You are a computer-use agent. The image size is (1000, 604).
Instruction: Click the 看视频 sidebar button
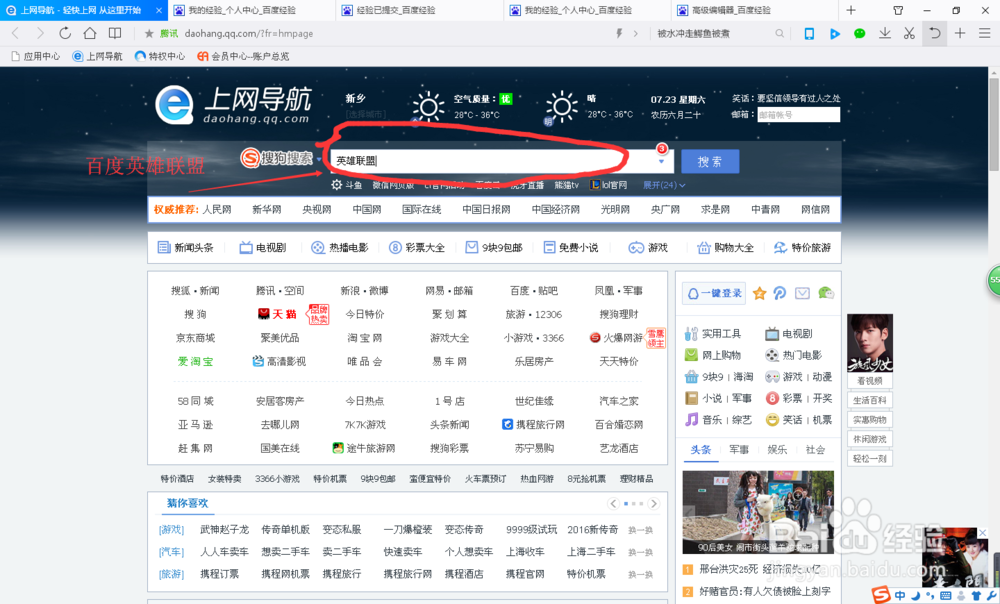(x=870, y=381)
